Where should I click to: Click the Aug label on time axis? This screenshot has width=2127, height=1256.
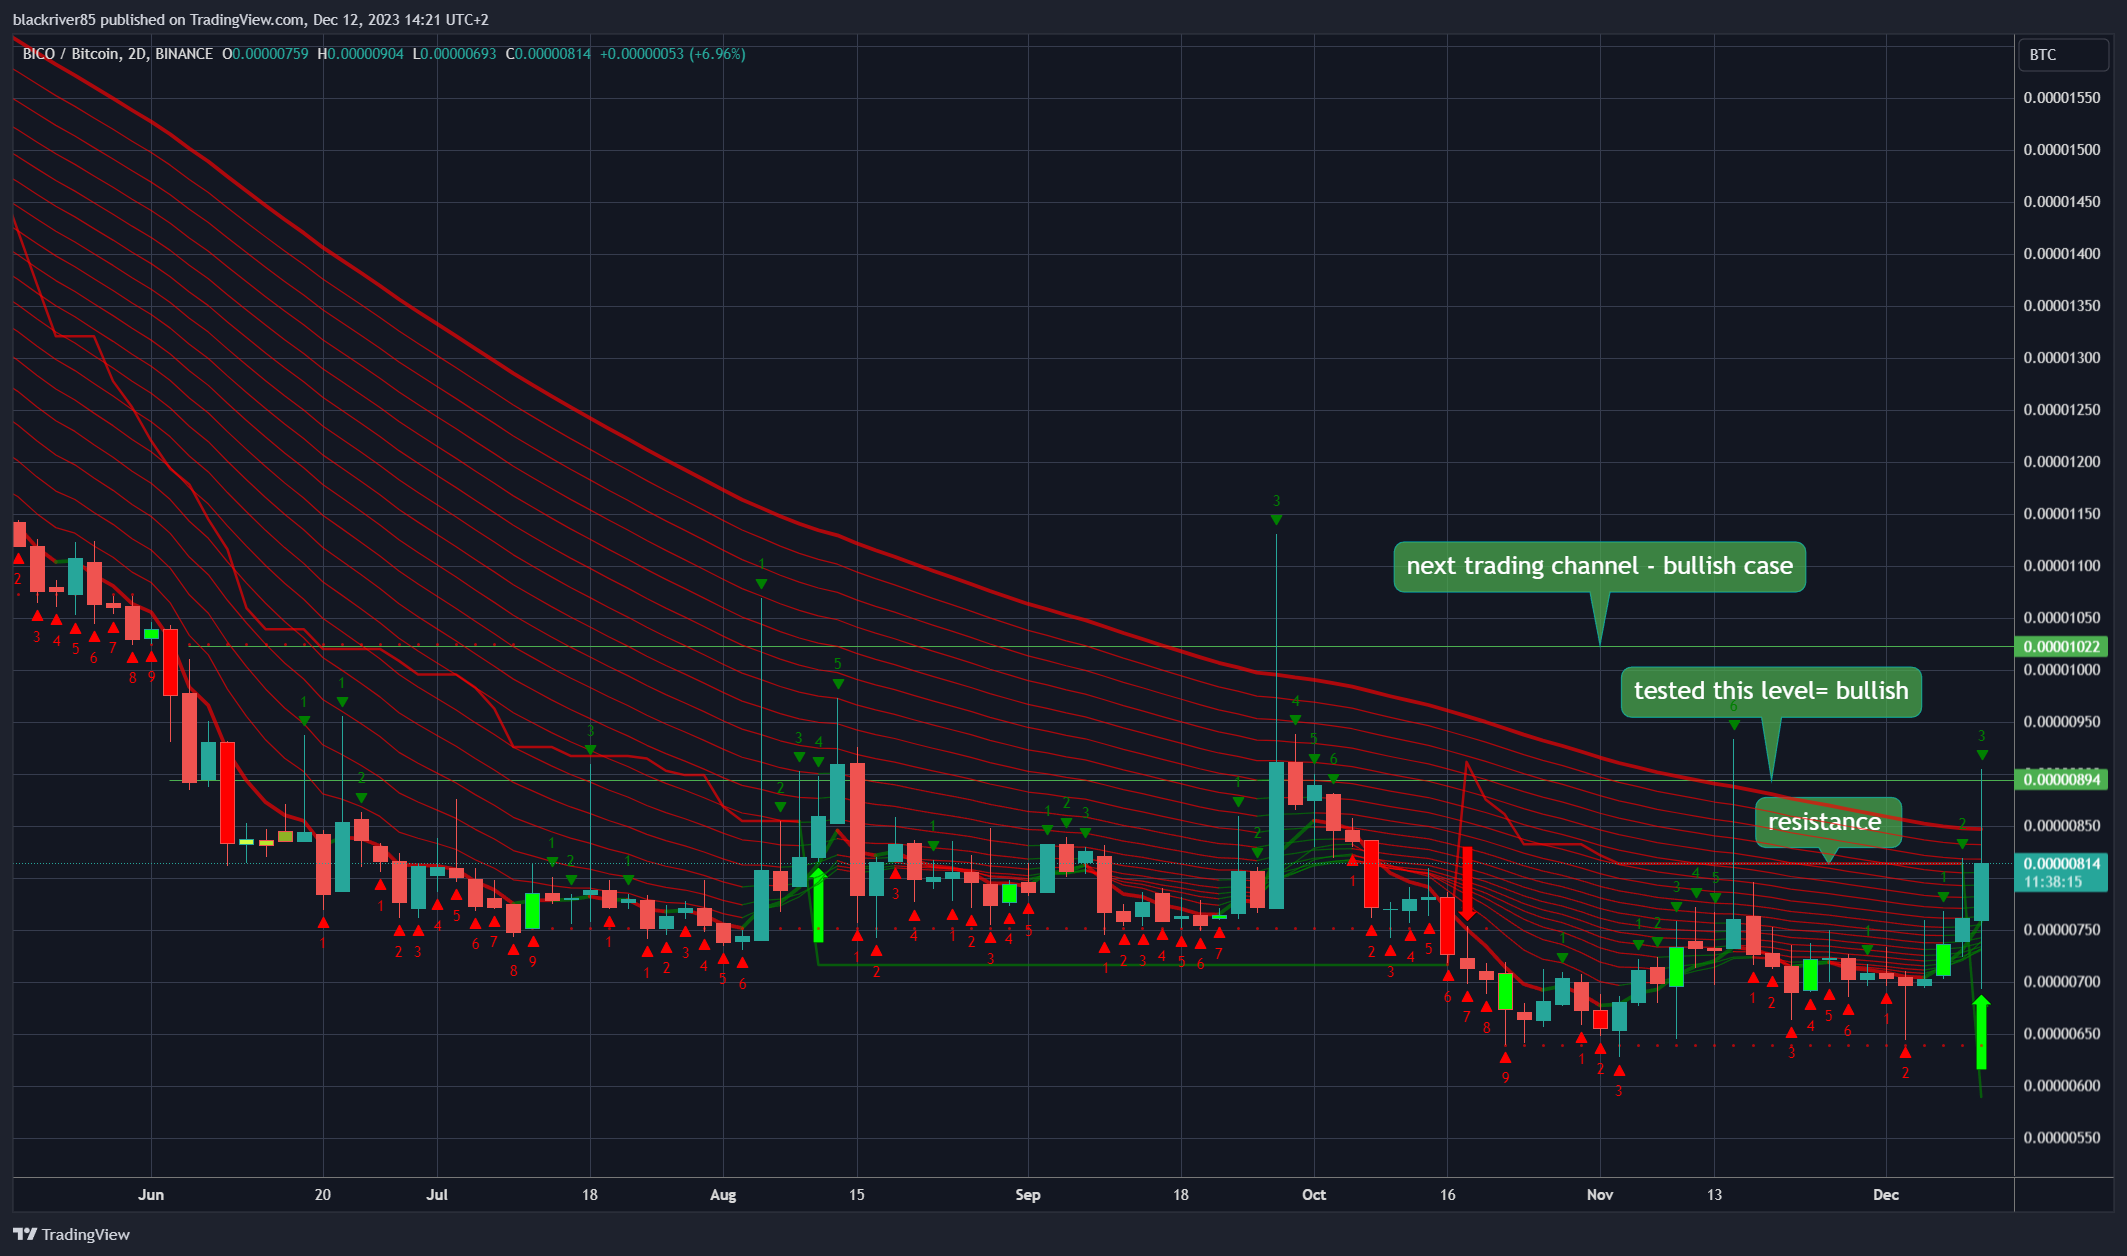723,1195
